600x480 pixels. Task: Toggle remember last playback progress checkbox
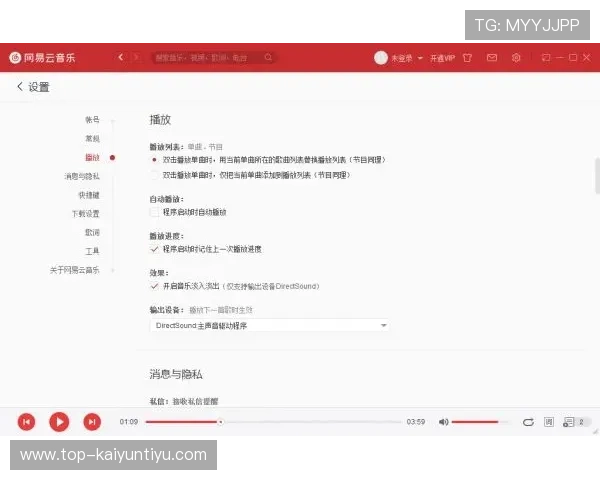pyautogui.click(x=154, y=249)
